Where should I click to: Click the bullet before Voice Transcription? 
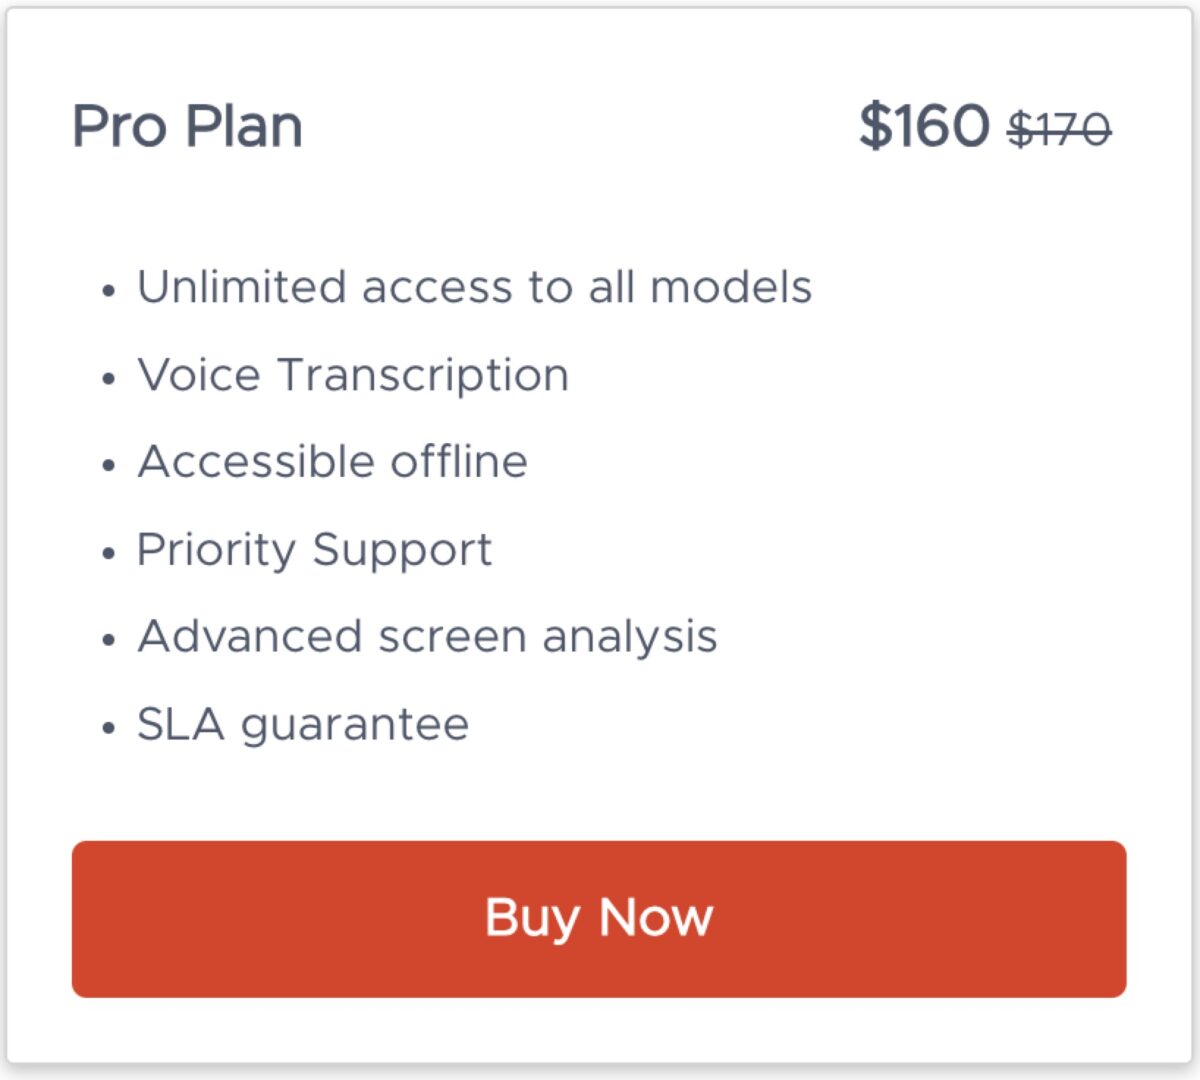point(109,380)
